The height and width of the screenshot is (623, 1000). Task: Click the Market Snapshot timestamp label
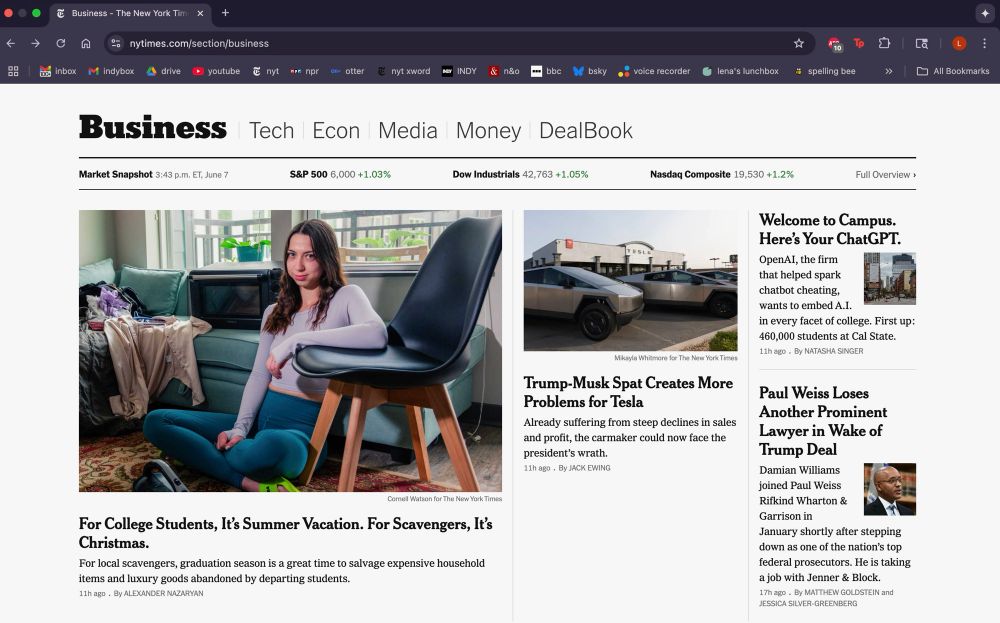click(153, 174)
